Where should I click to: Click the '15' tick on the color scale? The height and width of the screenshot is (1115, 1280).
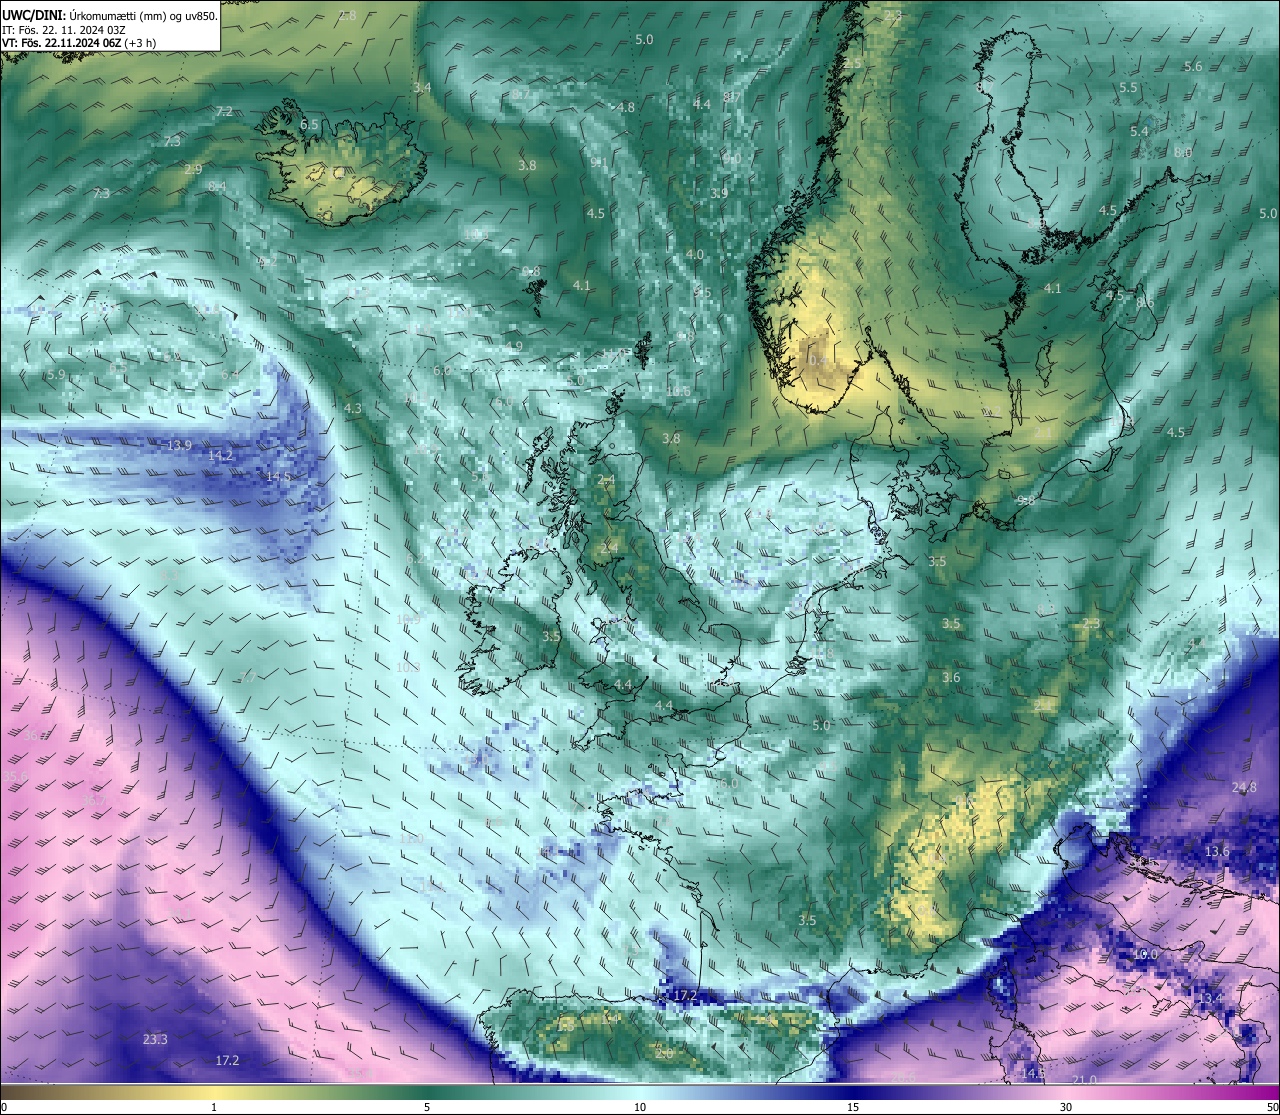853,1107
